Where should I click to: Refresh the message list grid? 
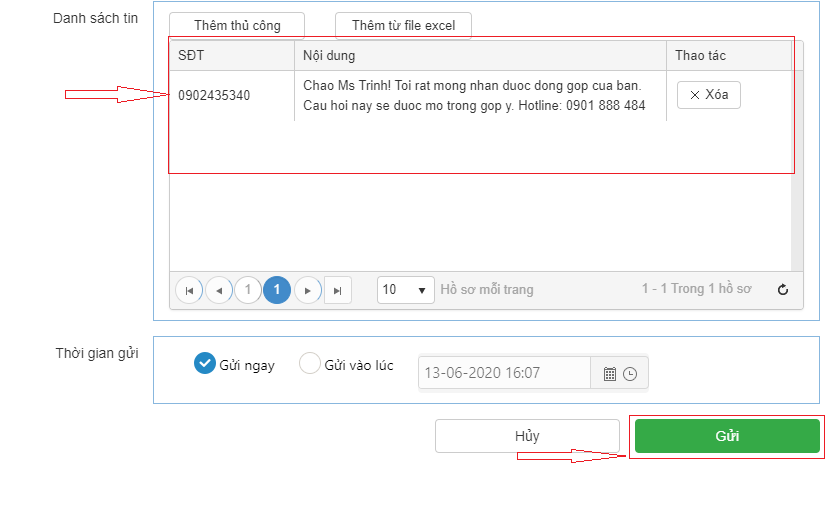pyautogui.click(x=783, y=290)
